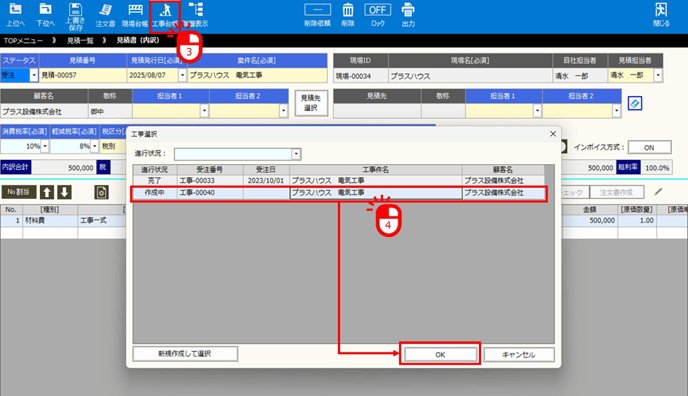
Task: Click the 1.00 原価数量 cell
Action: 637,221
